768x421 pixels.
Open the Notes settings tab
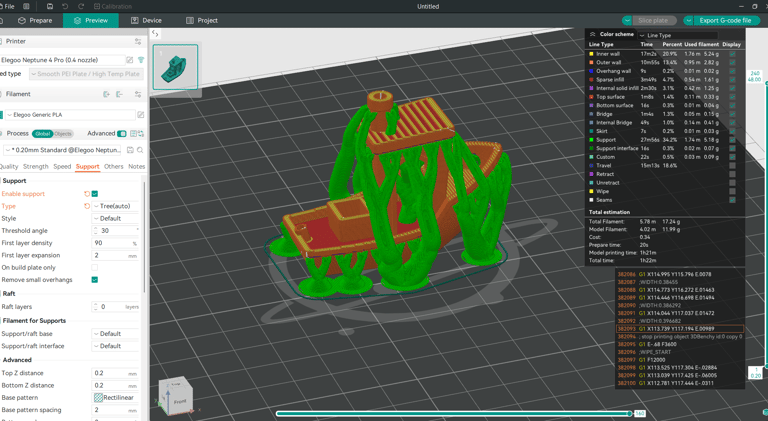pos(137,166)
